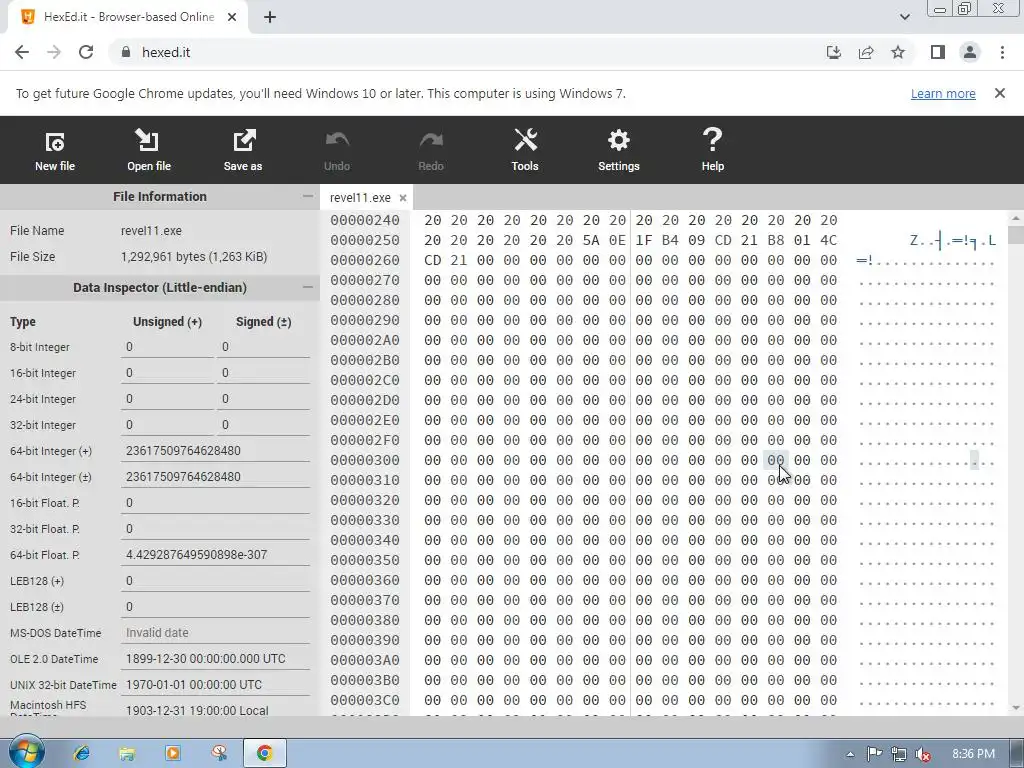Screen dimensions: 1024x768
Task: Click the browser forward arrow
Action: (54, 52)
